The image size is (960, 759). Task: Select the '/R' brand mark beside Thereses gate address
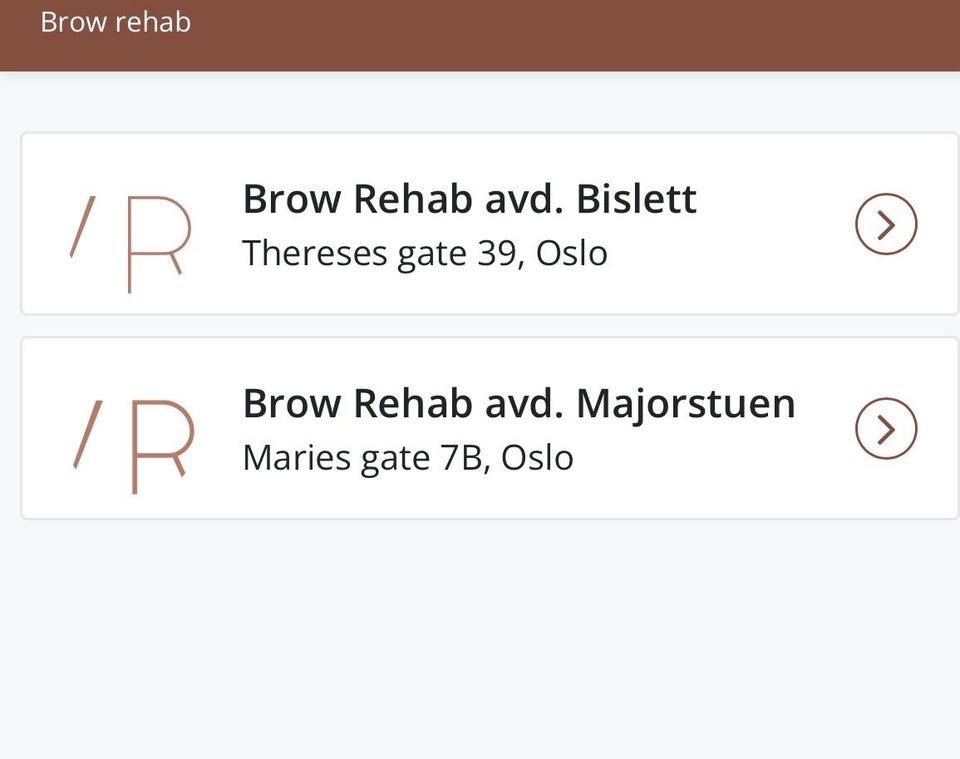click(x=130, y=224)
